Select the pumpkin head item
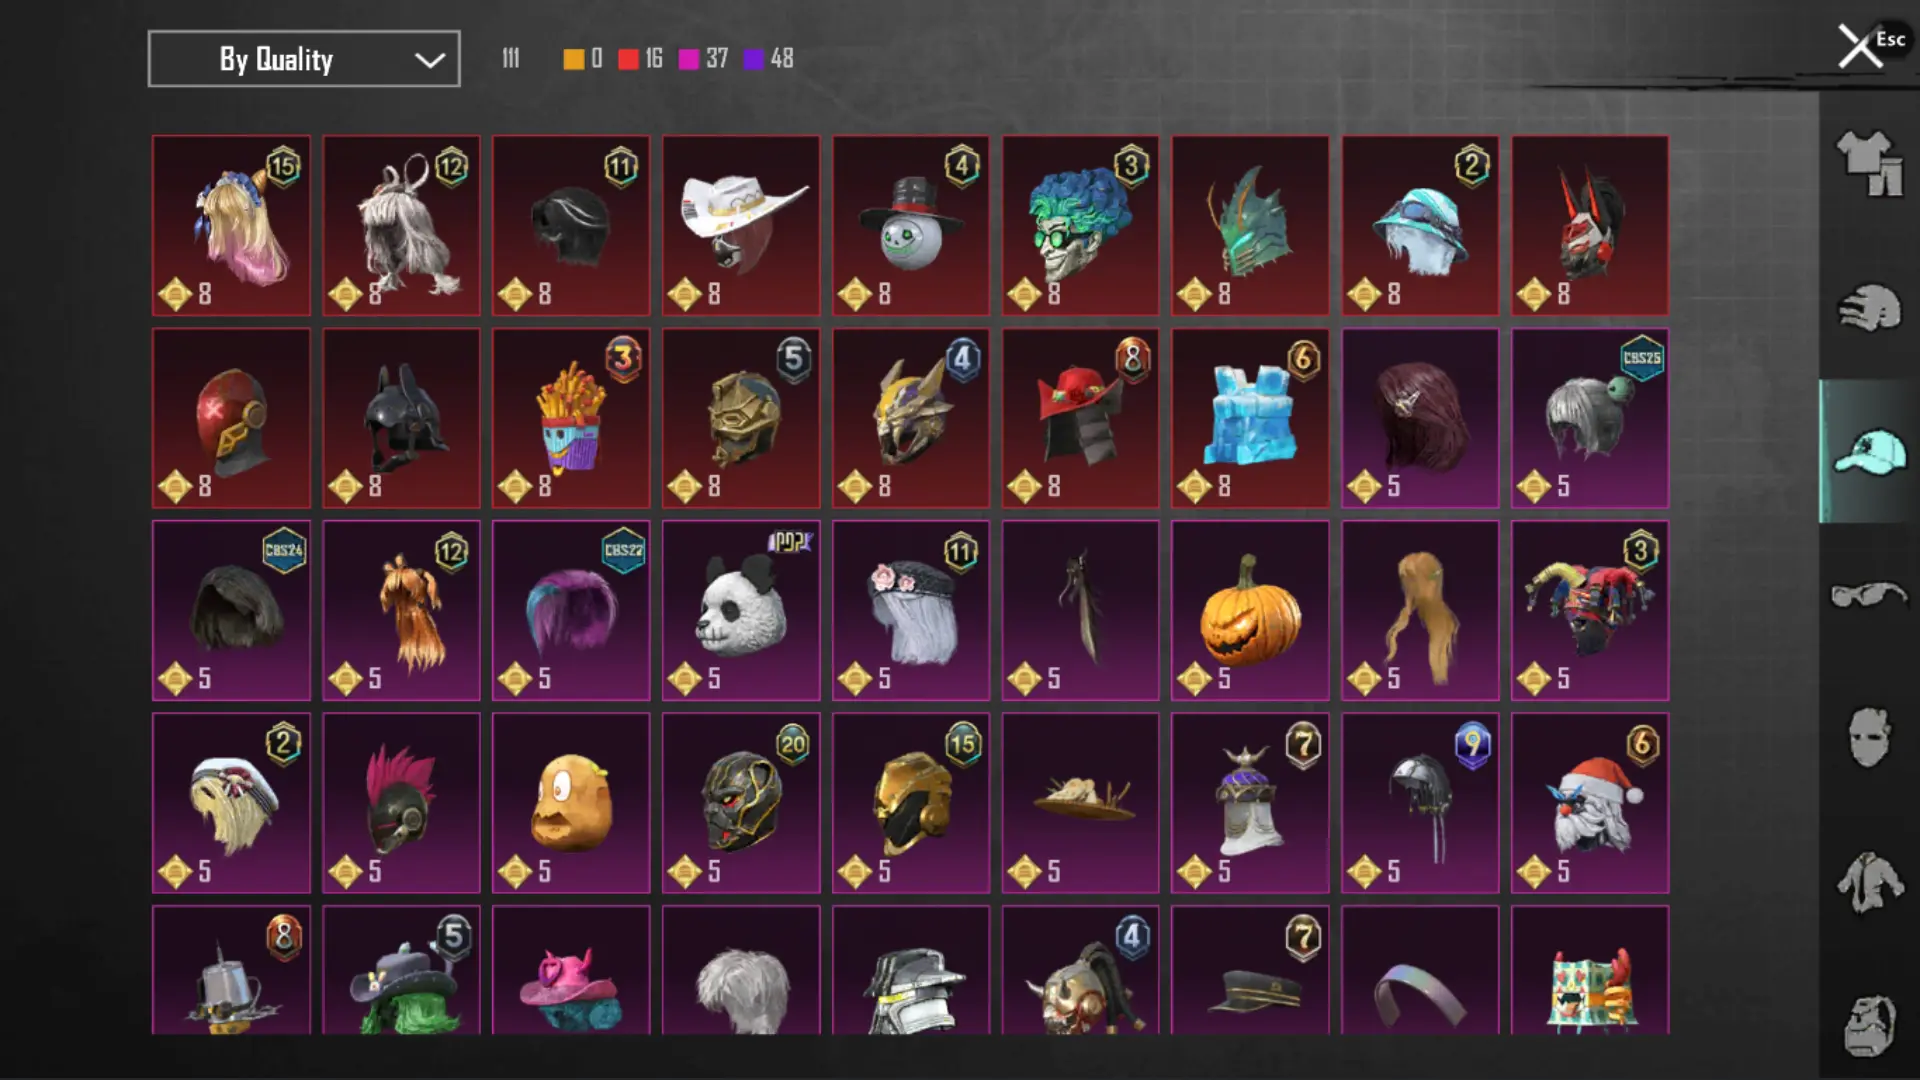The width and height of the screenshot is (1920, 1080). point(1250,610)
